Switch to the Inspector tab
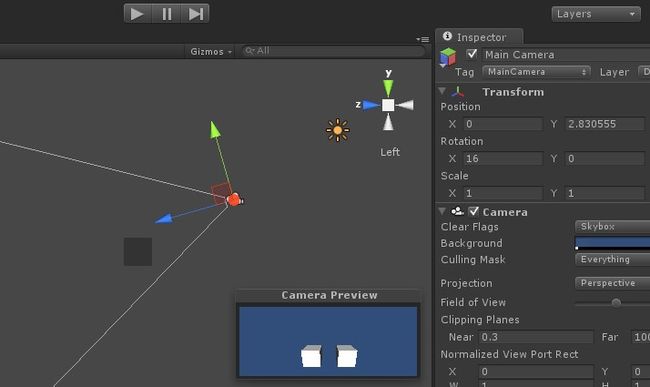Image resolution: width=650 pixels, height=387 pixels. pos(480,37)
